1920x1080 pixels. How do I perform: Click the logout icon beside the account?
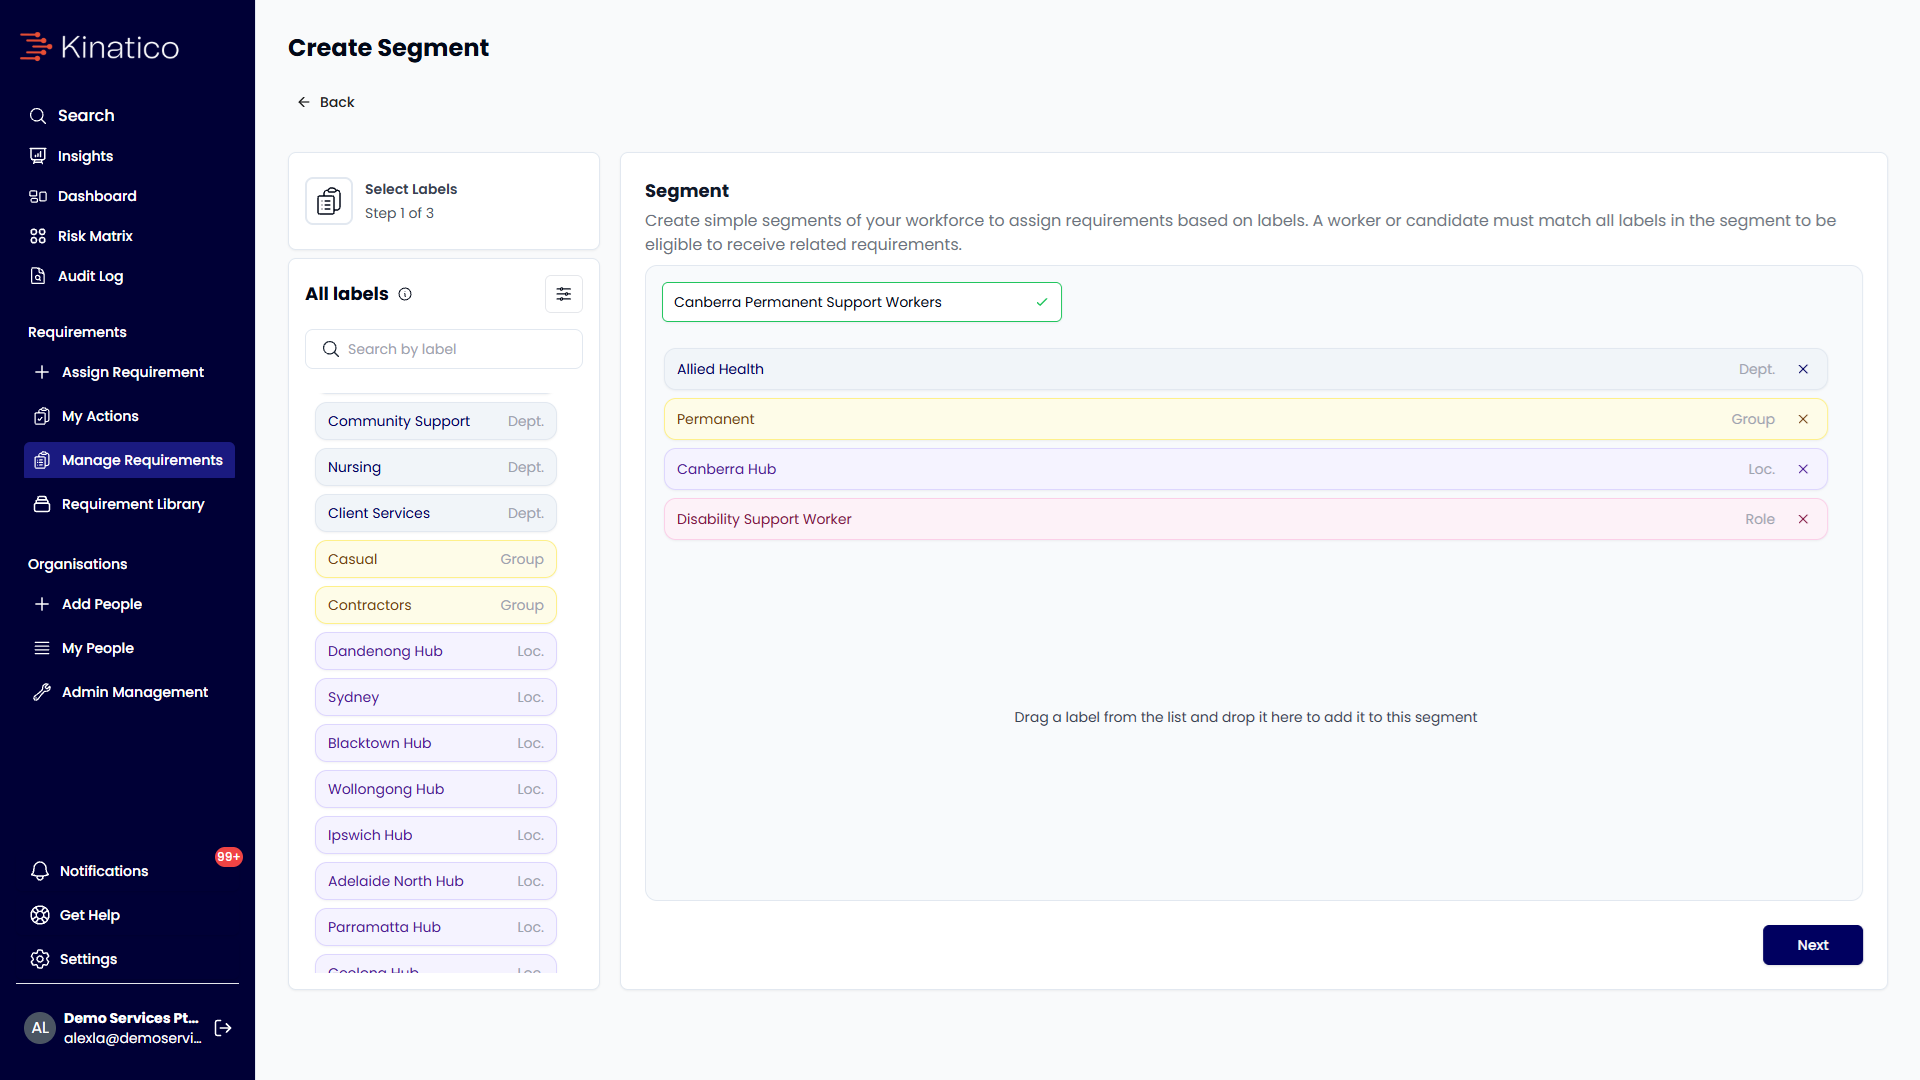tap(223, 1028)
